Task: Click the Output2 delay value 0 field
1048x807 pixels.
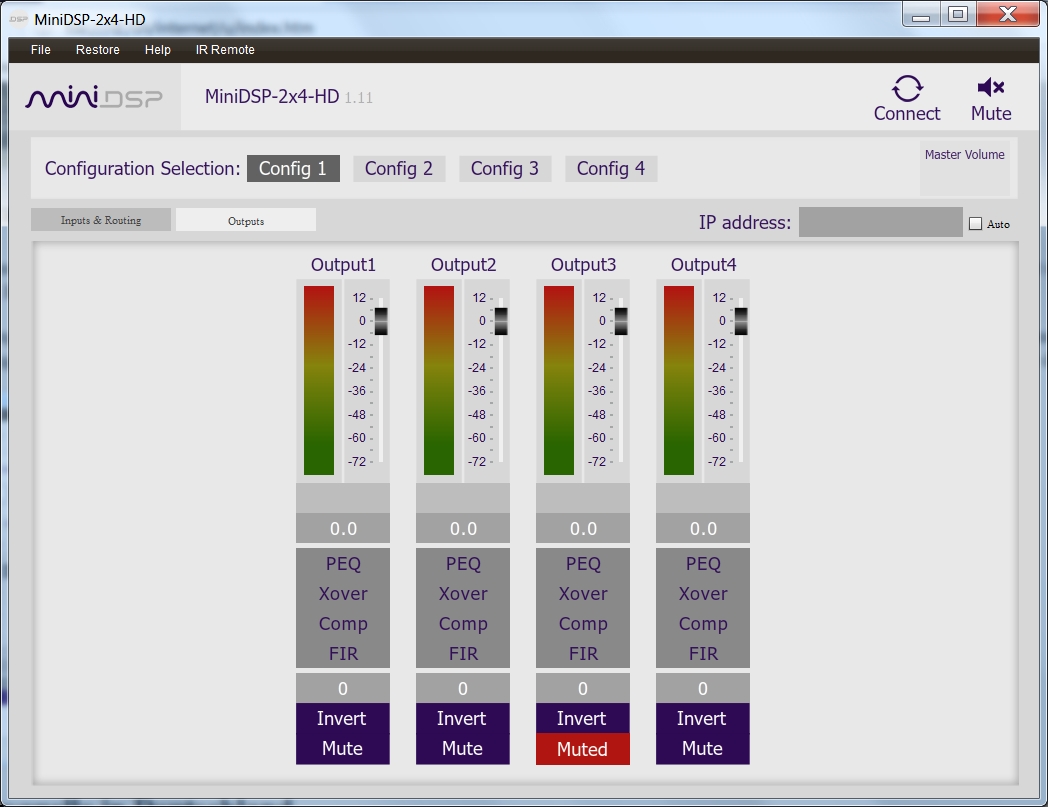Action: (x=463, y=689)
